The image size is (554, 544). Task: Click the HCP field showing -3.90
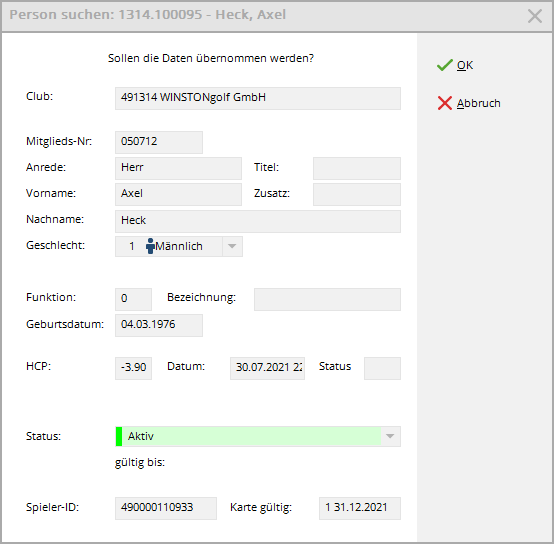133,368
